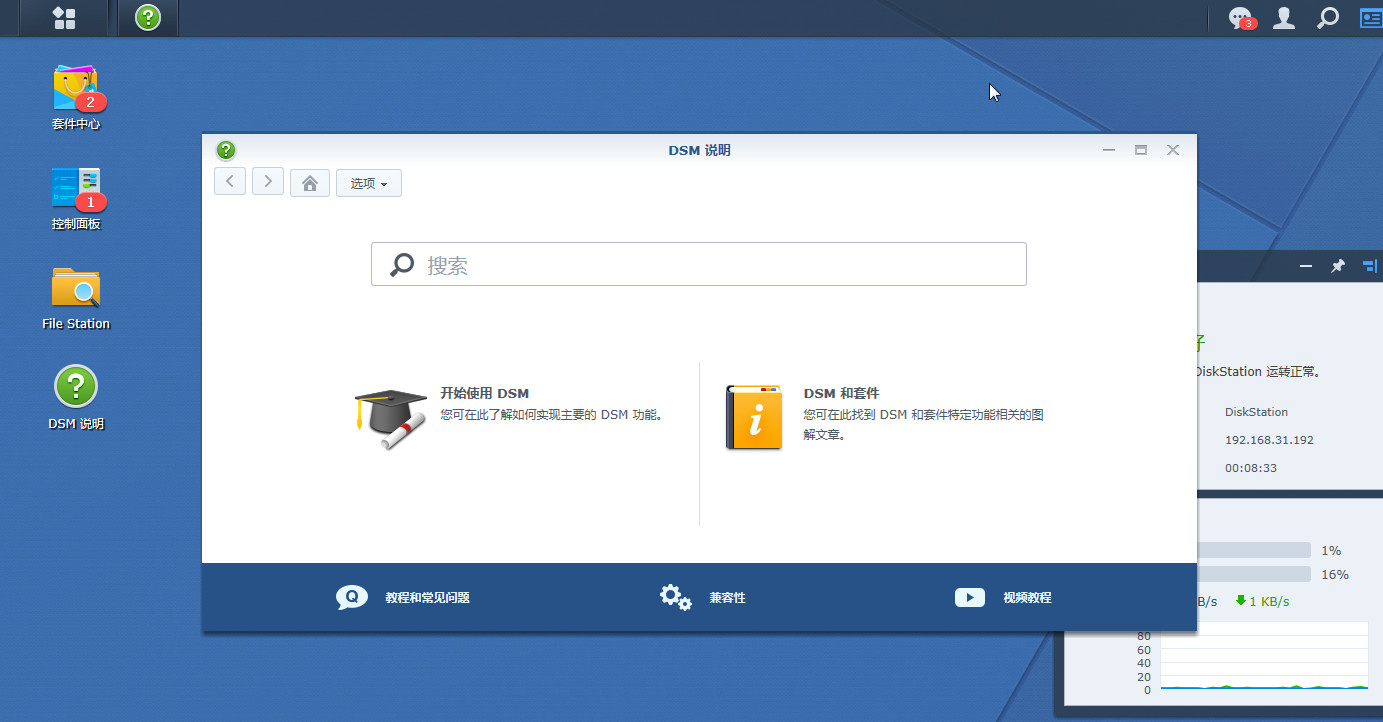The image size is (1383, 722).
Task: Open user account options icon
Action: tap(1284, 18)
